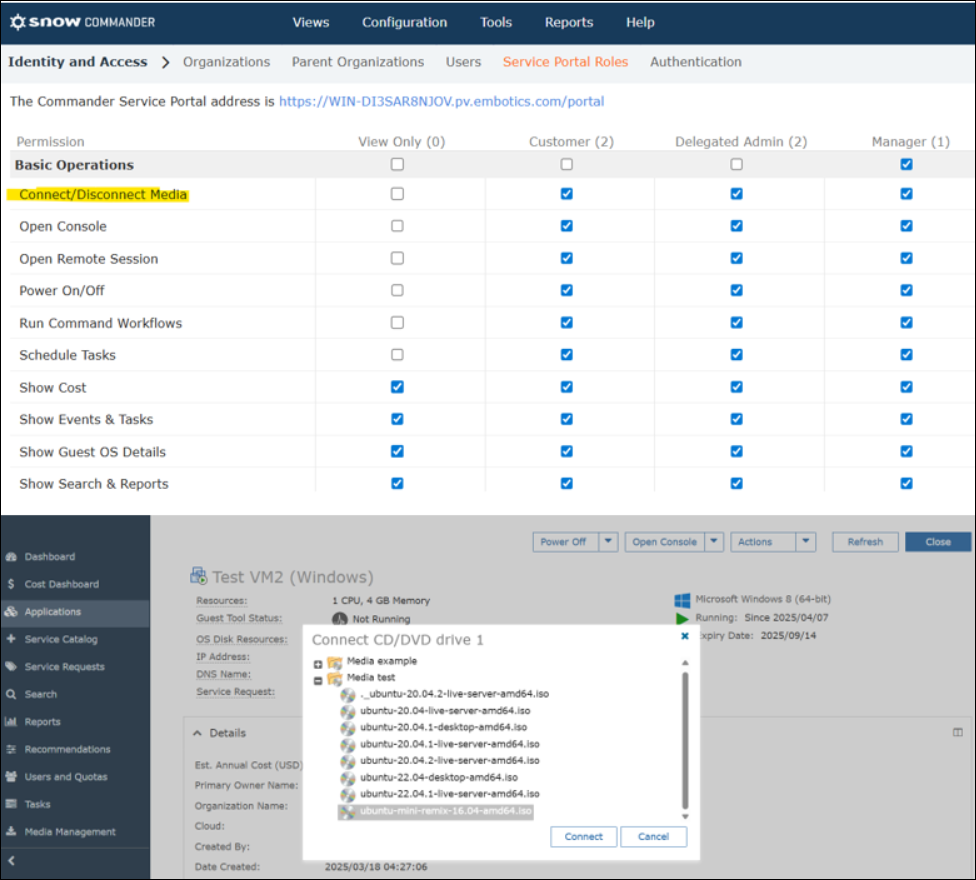
Task: Uncheck Schedule Tasks for Customer role
Action: [x=566, y=355]
